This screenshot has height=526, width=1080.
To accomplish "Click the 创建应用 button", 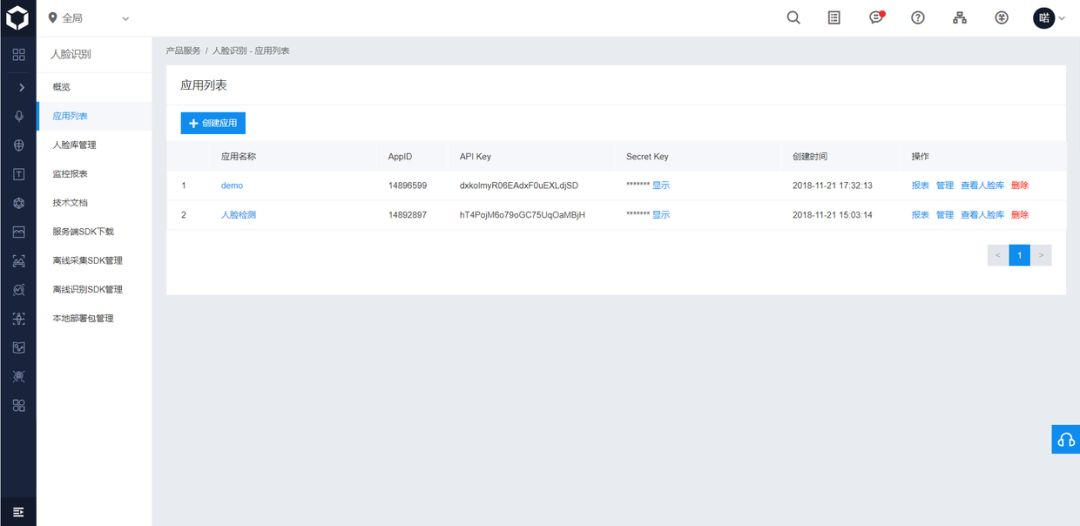I will (x=213, y=123).
